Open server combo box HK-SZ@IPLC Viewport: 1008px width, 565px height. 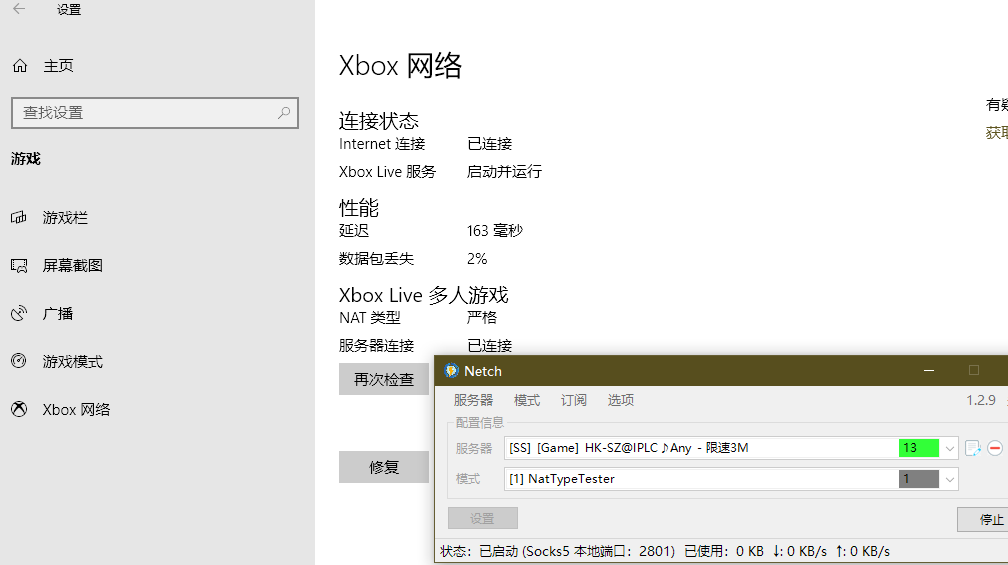click(x=731, y=448)
